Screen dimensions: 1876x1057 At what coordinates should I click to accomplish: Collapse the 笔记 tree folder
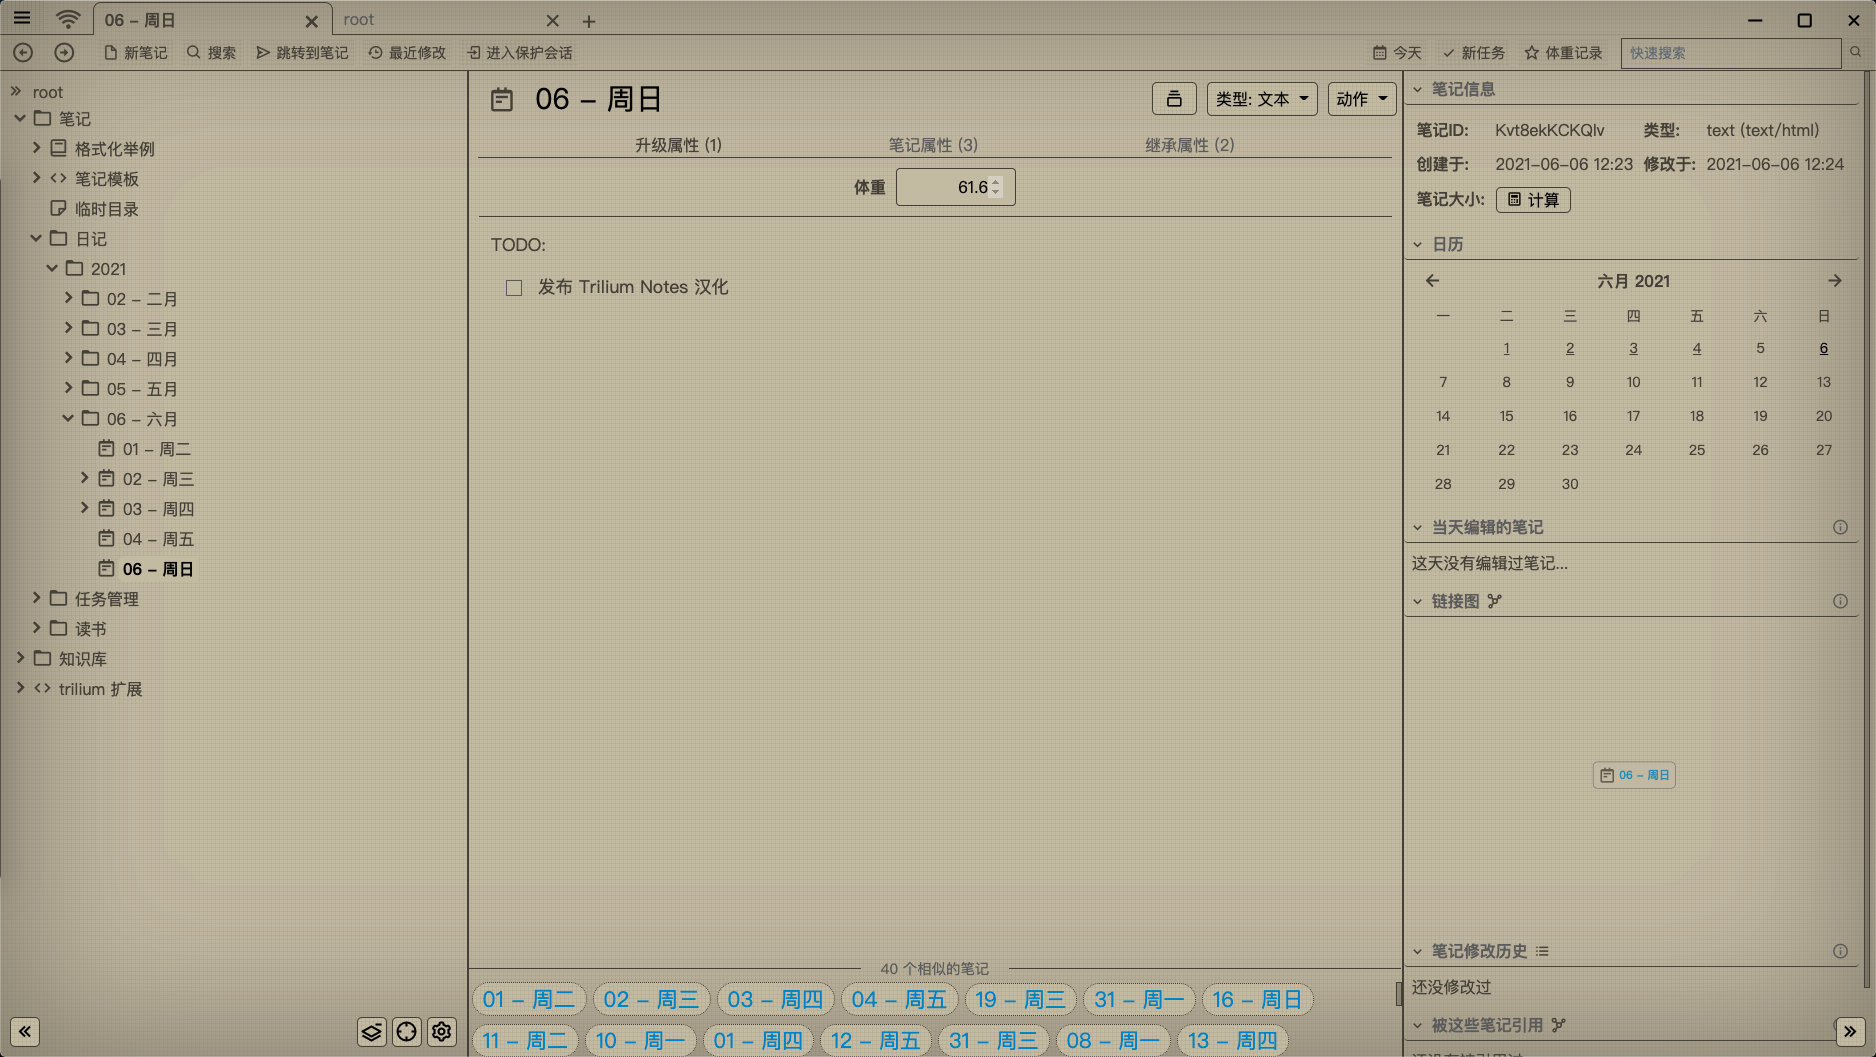tap(20, 118)
